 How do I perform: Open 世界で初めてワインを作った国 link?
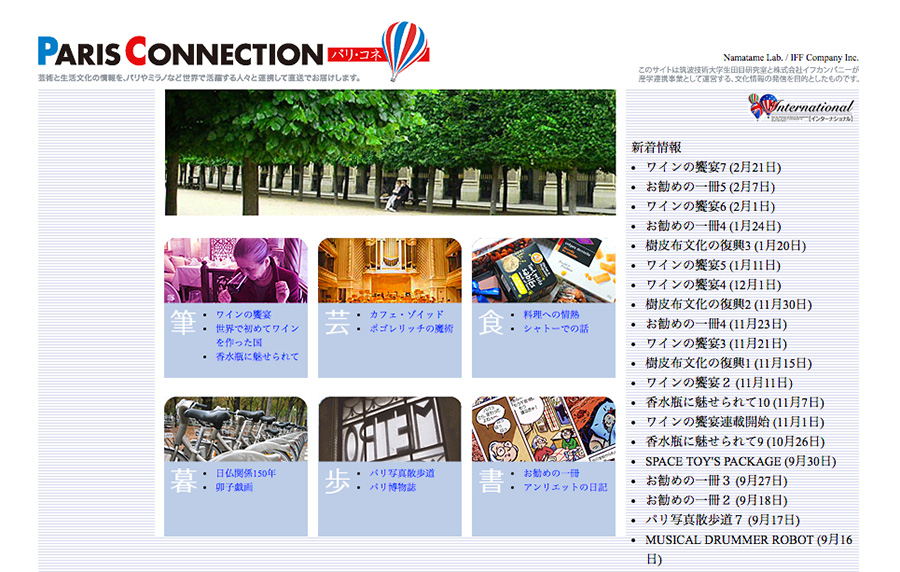point(257,335)
